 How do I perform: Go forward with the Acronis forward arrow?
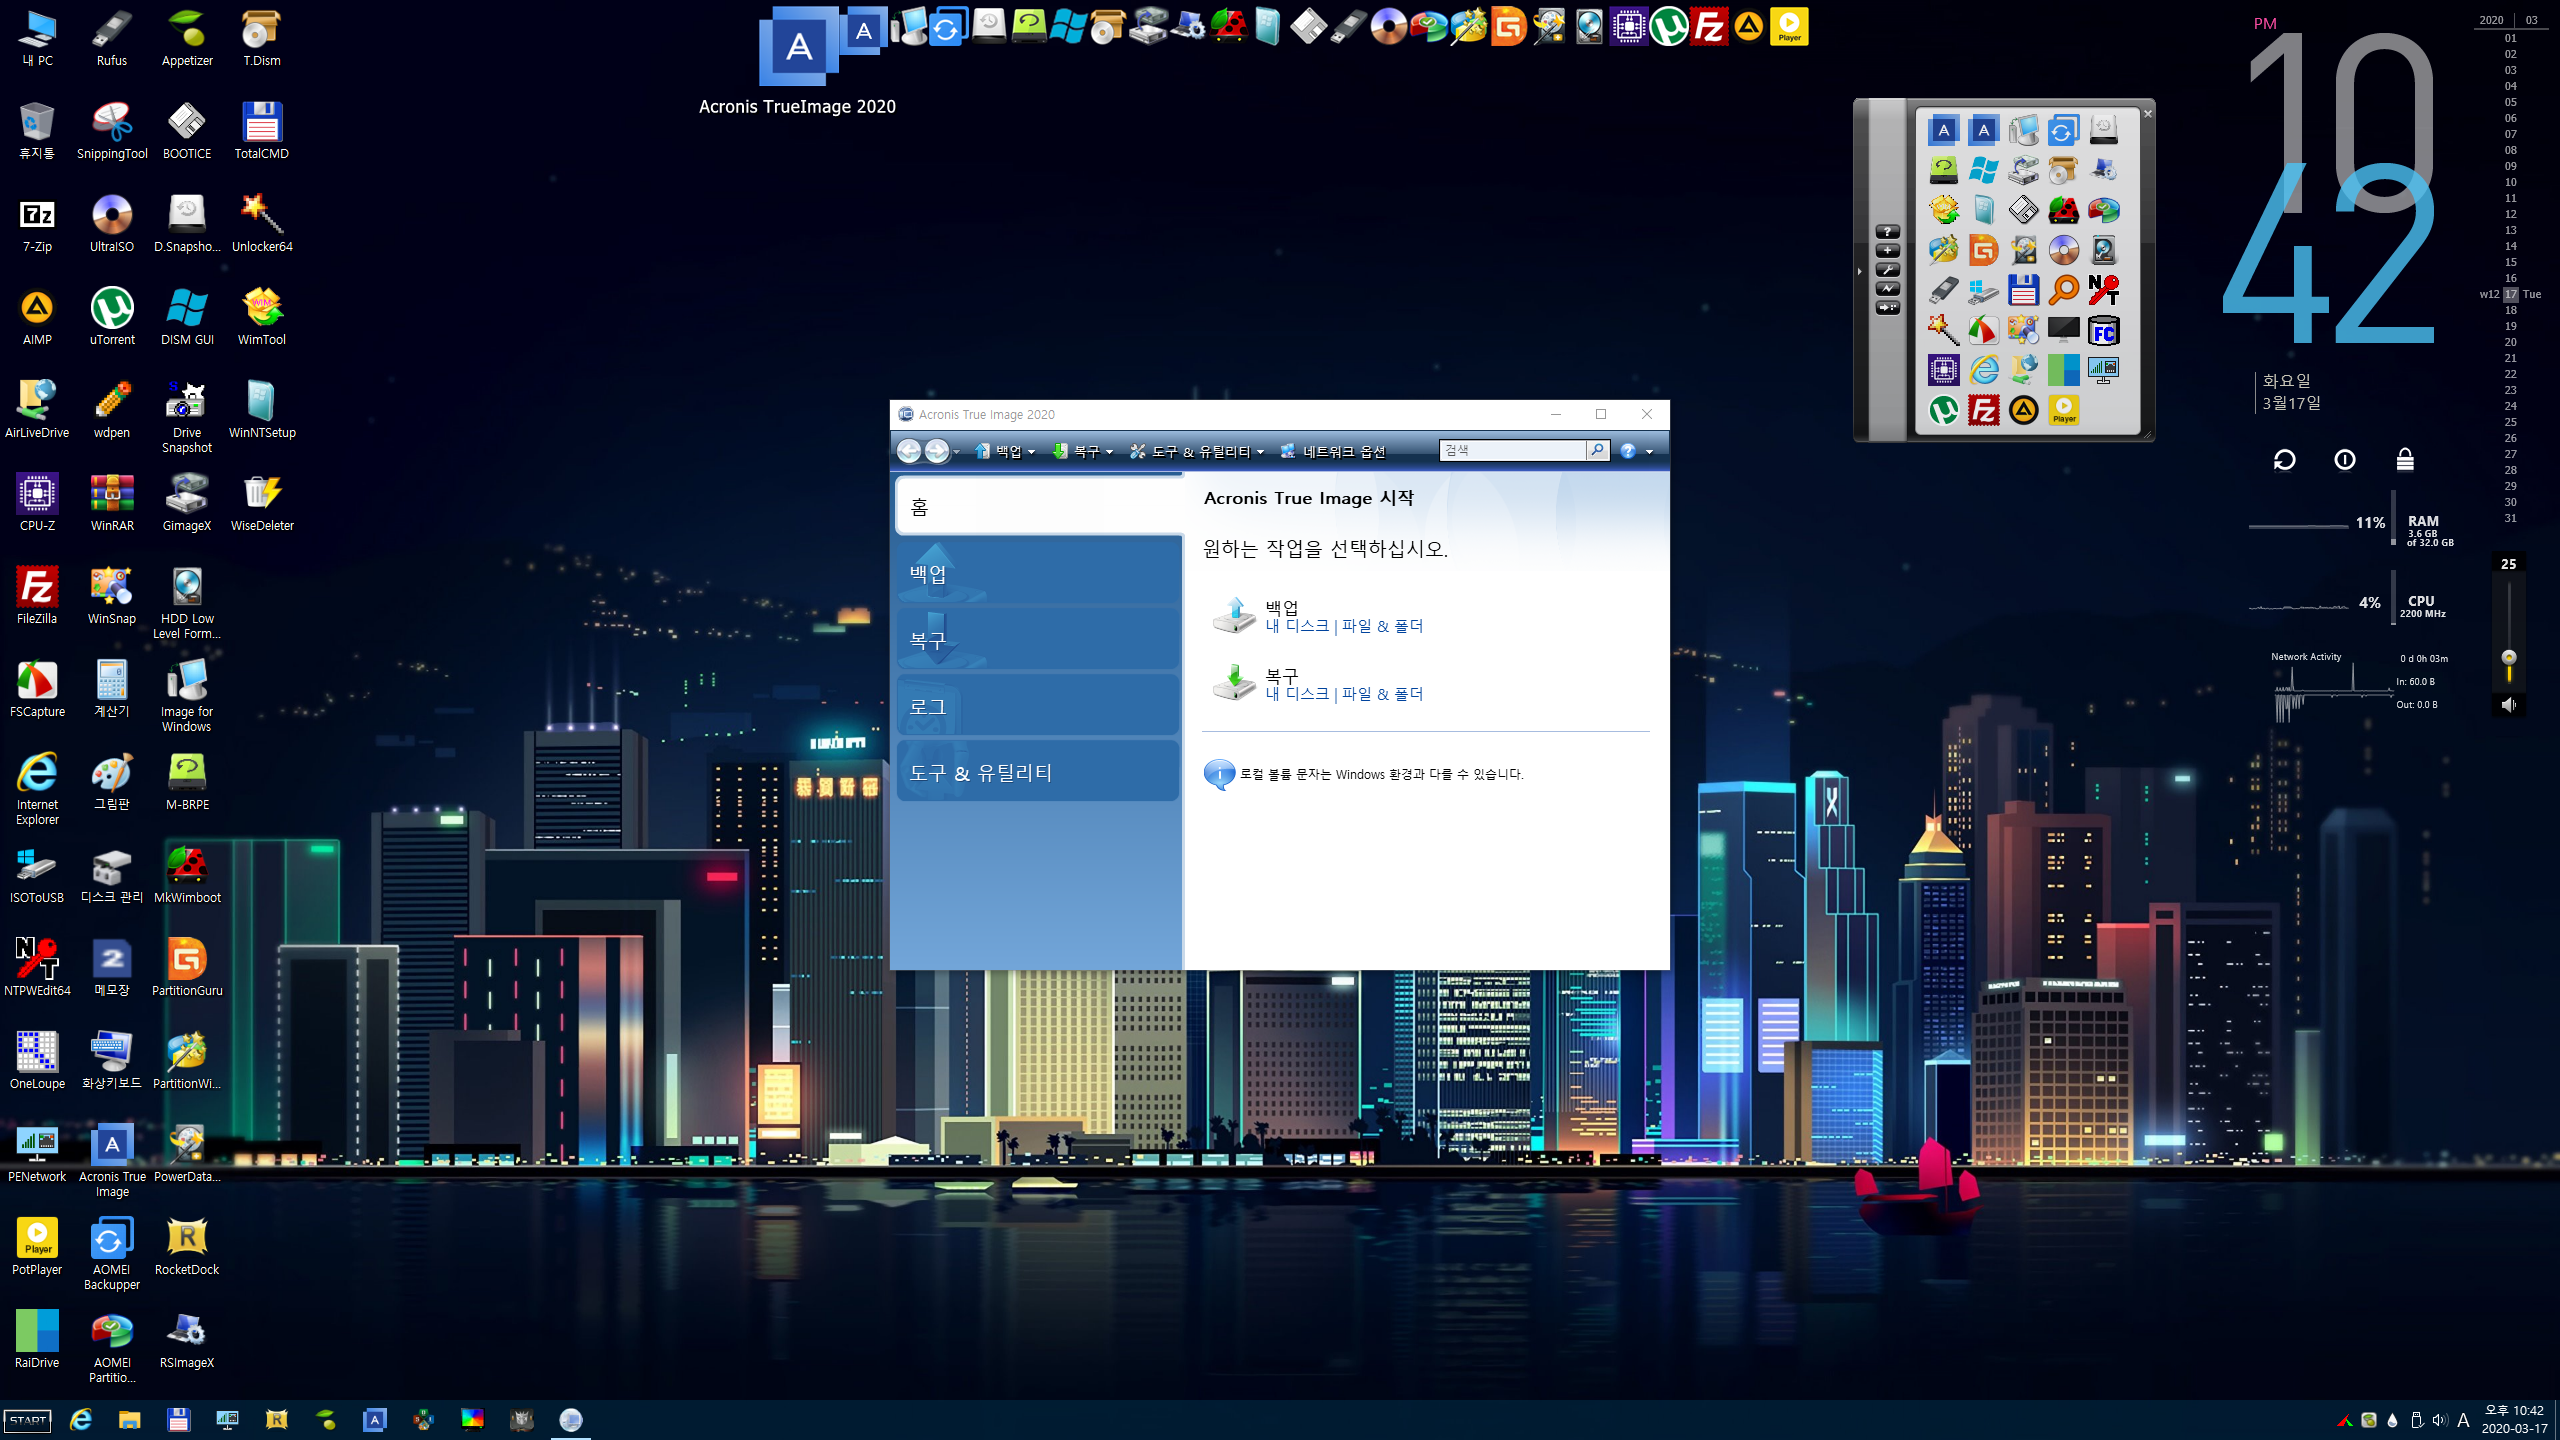936,451
